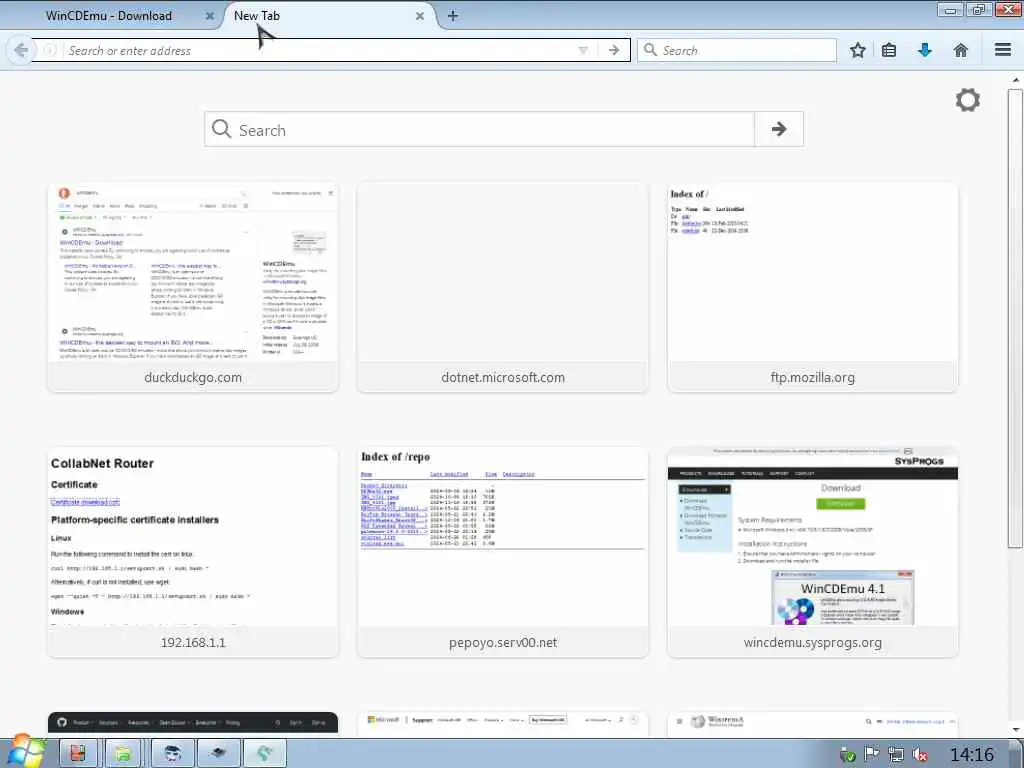Submit search with the arrow button
Viewport: 1024px width, 768px height.
(778, 129)
